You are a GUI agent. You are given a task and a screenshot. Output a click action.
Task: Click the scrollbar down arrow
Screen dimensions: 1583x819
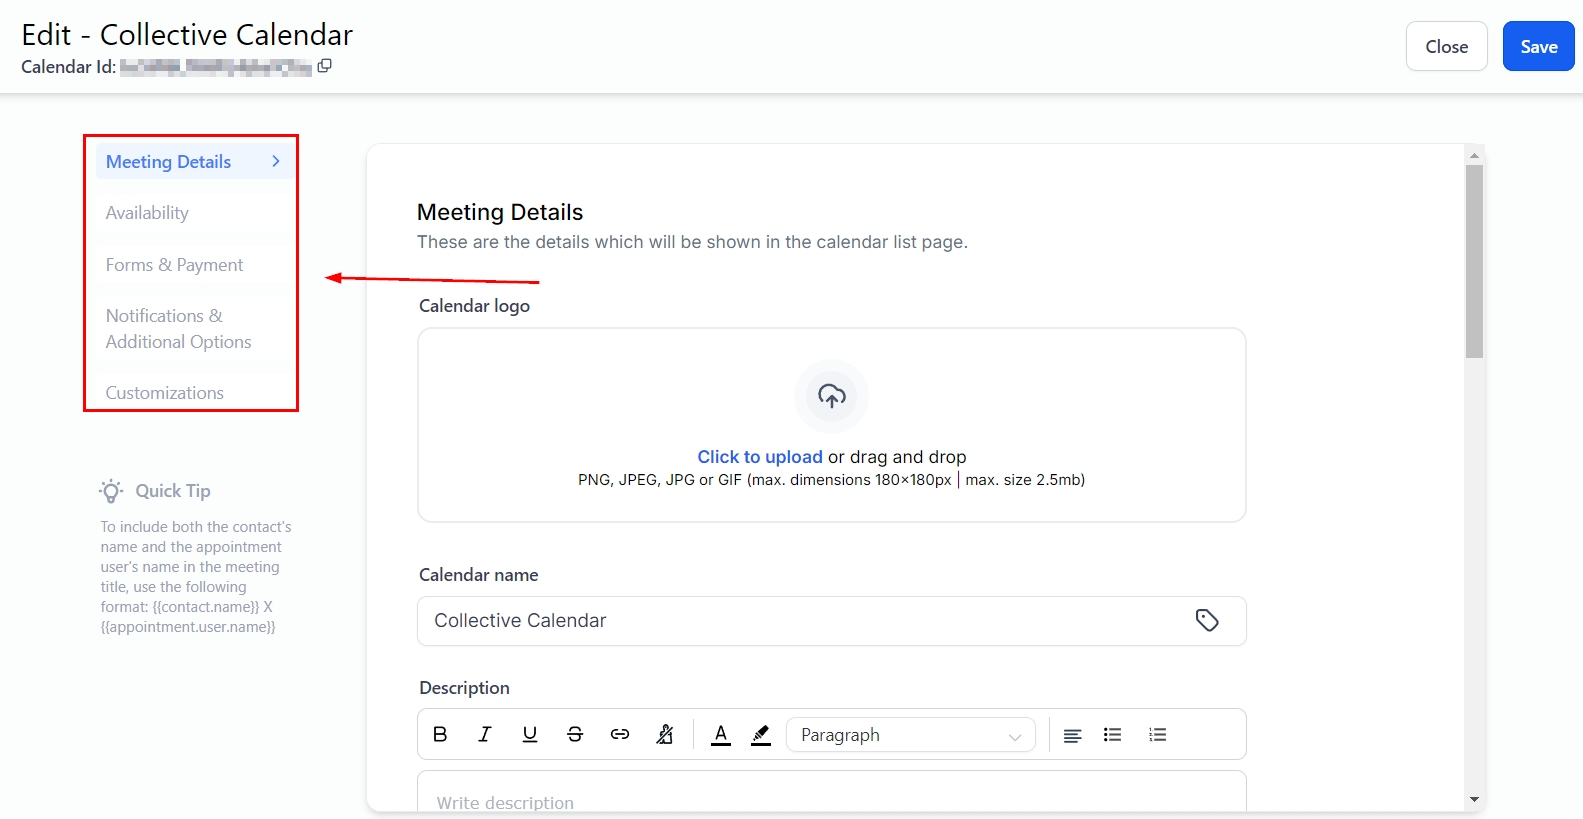1474,800
